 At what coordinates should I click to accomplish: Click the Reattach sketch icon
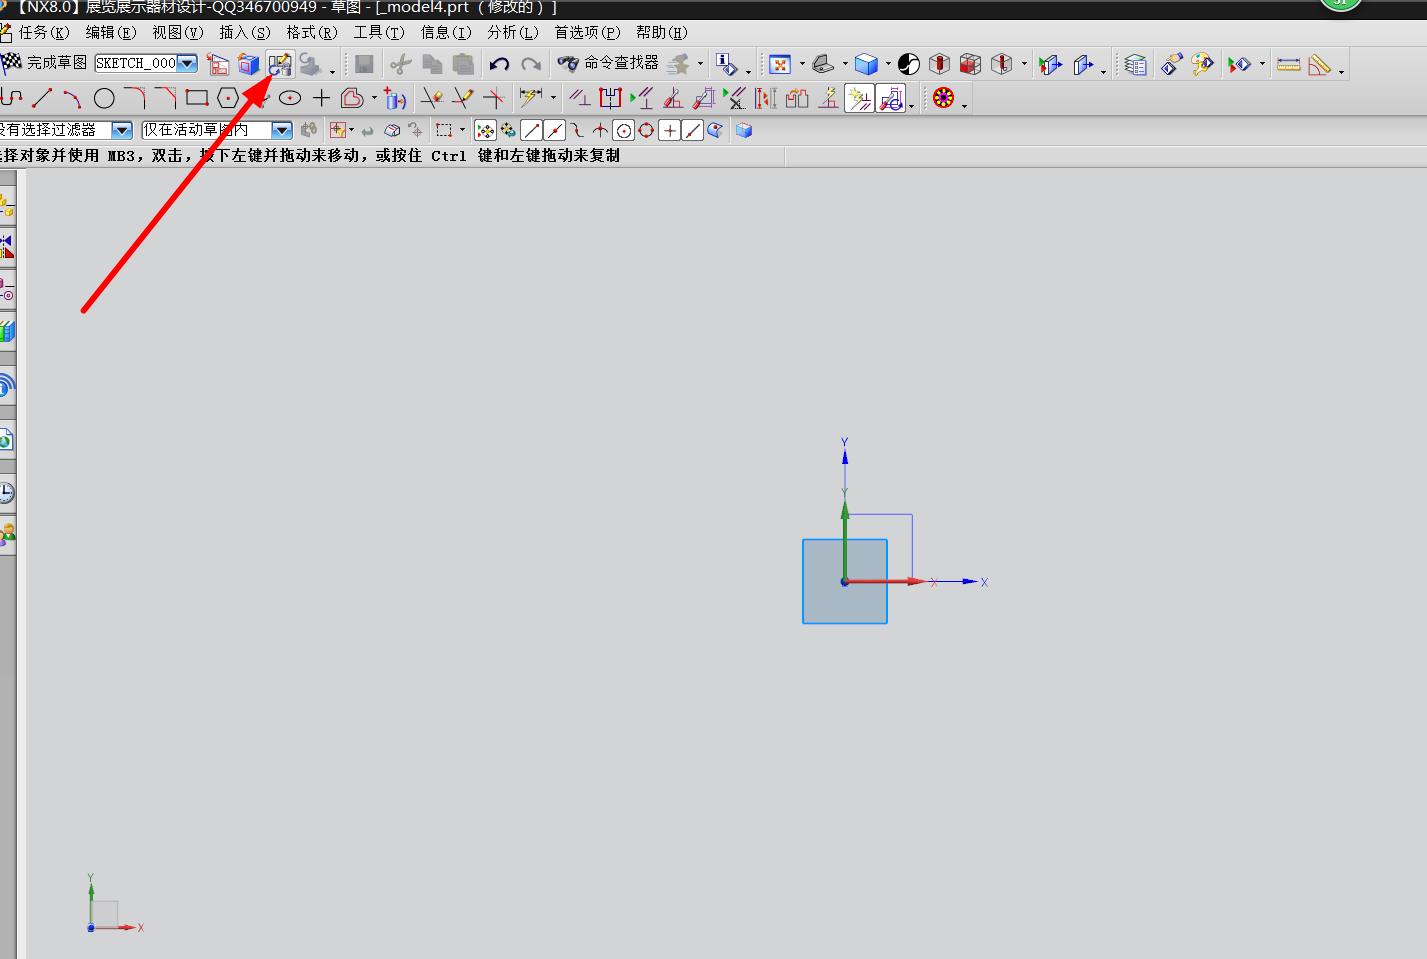280,65
